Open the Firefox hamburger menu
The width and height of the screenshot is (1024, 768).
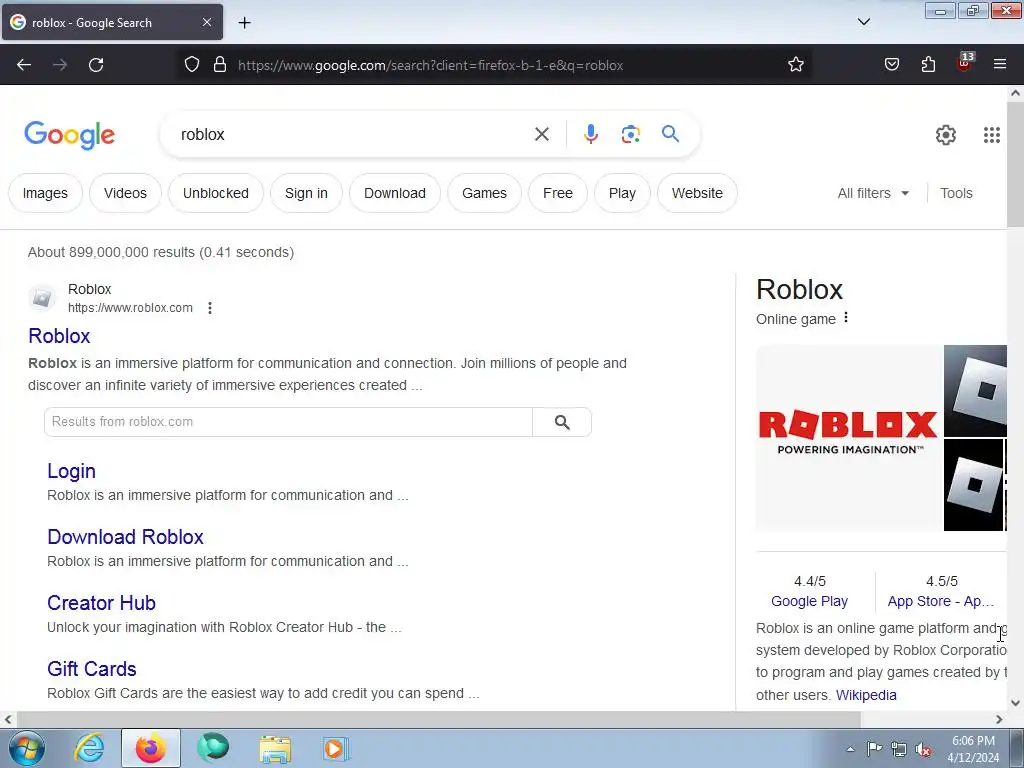point(1000,64)
